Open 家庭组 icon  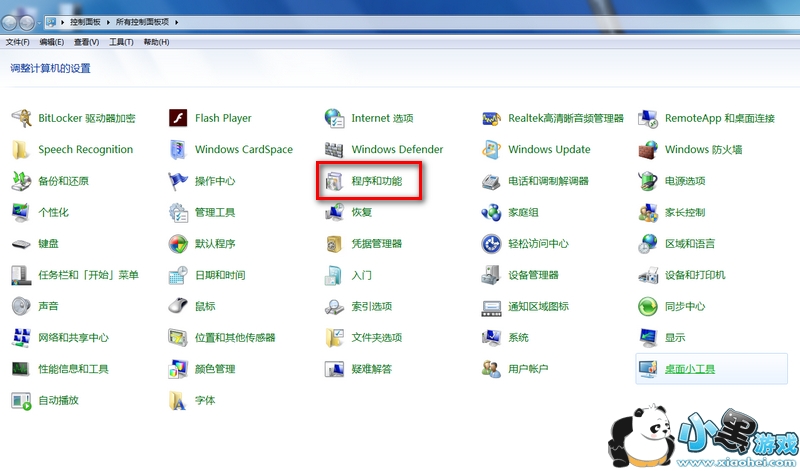point(491,212)
